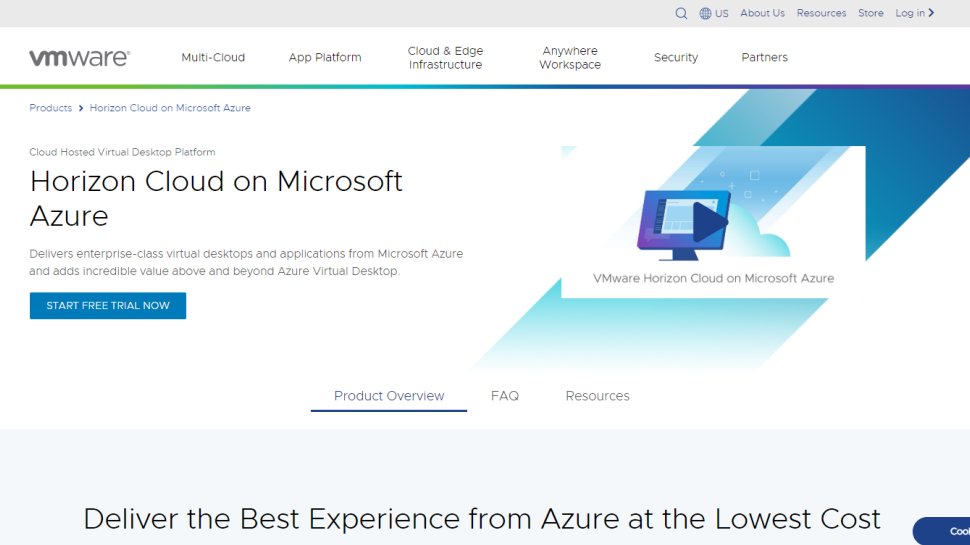Click the breadcrumb separator chevron
This screenshot has height=545, width=970.
(80, 108)
